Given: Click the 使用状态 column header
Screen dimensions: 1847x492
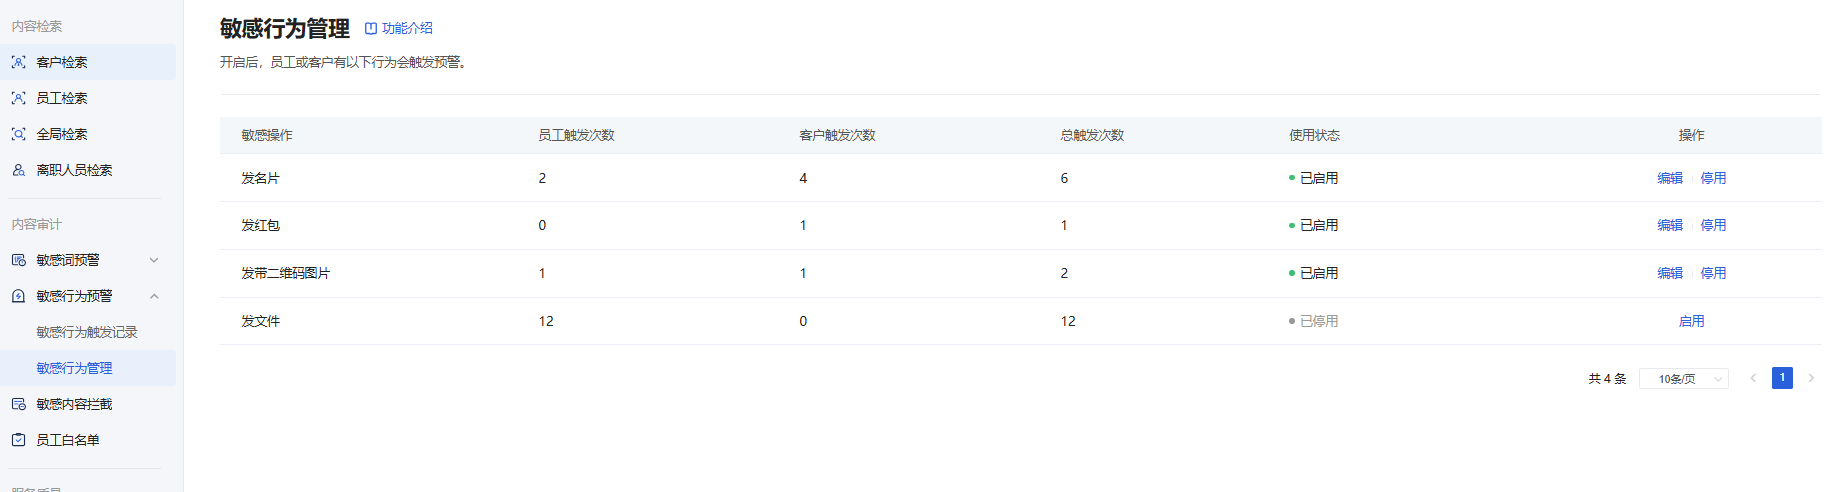Looking at the screenshot, I should point(1314,135).
